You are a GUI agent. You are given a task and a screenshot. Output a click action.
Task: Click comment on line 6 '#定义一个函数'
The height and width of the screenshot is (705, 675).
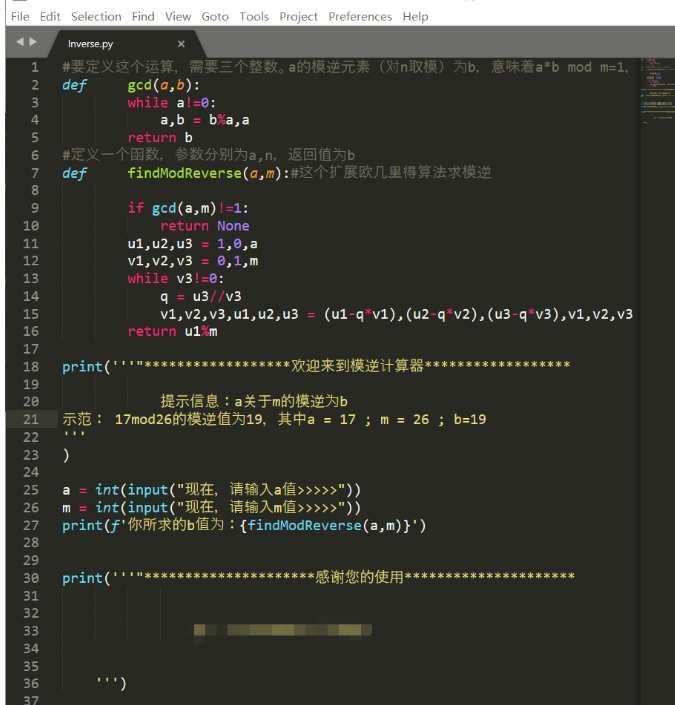[x=209, y=155]
